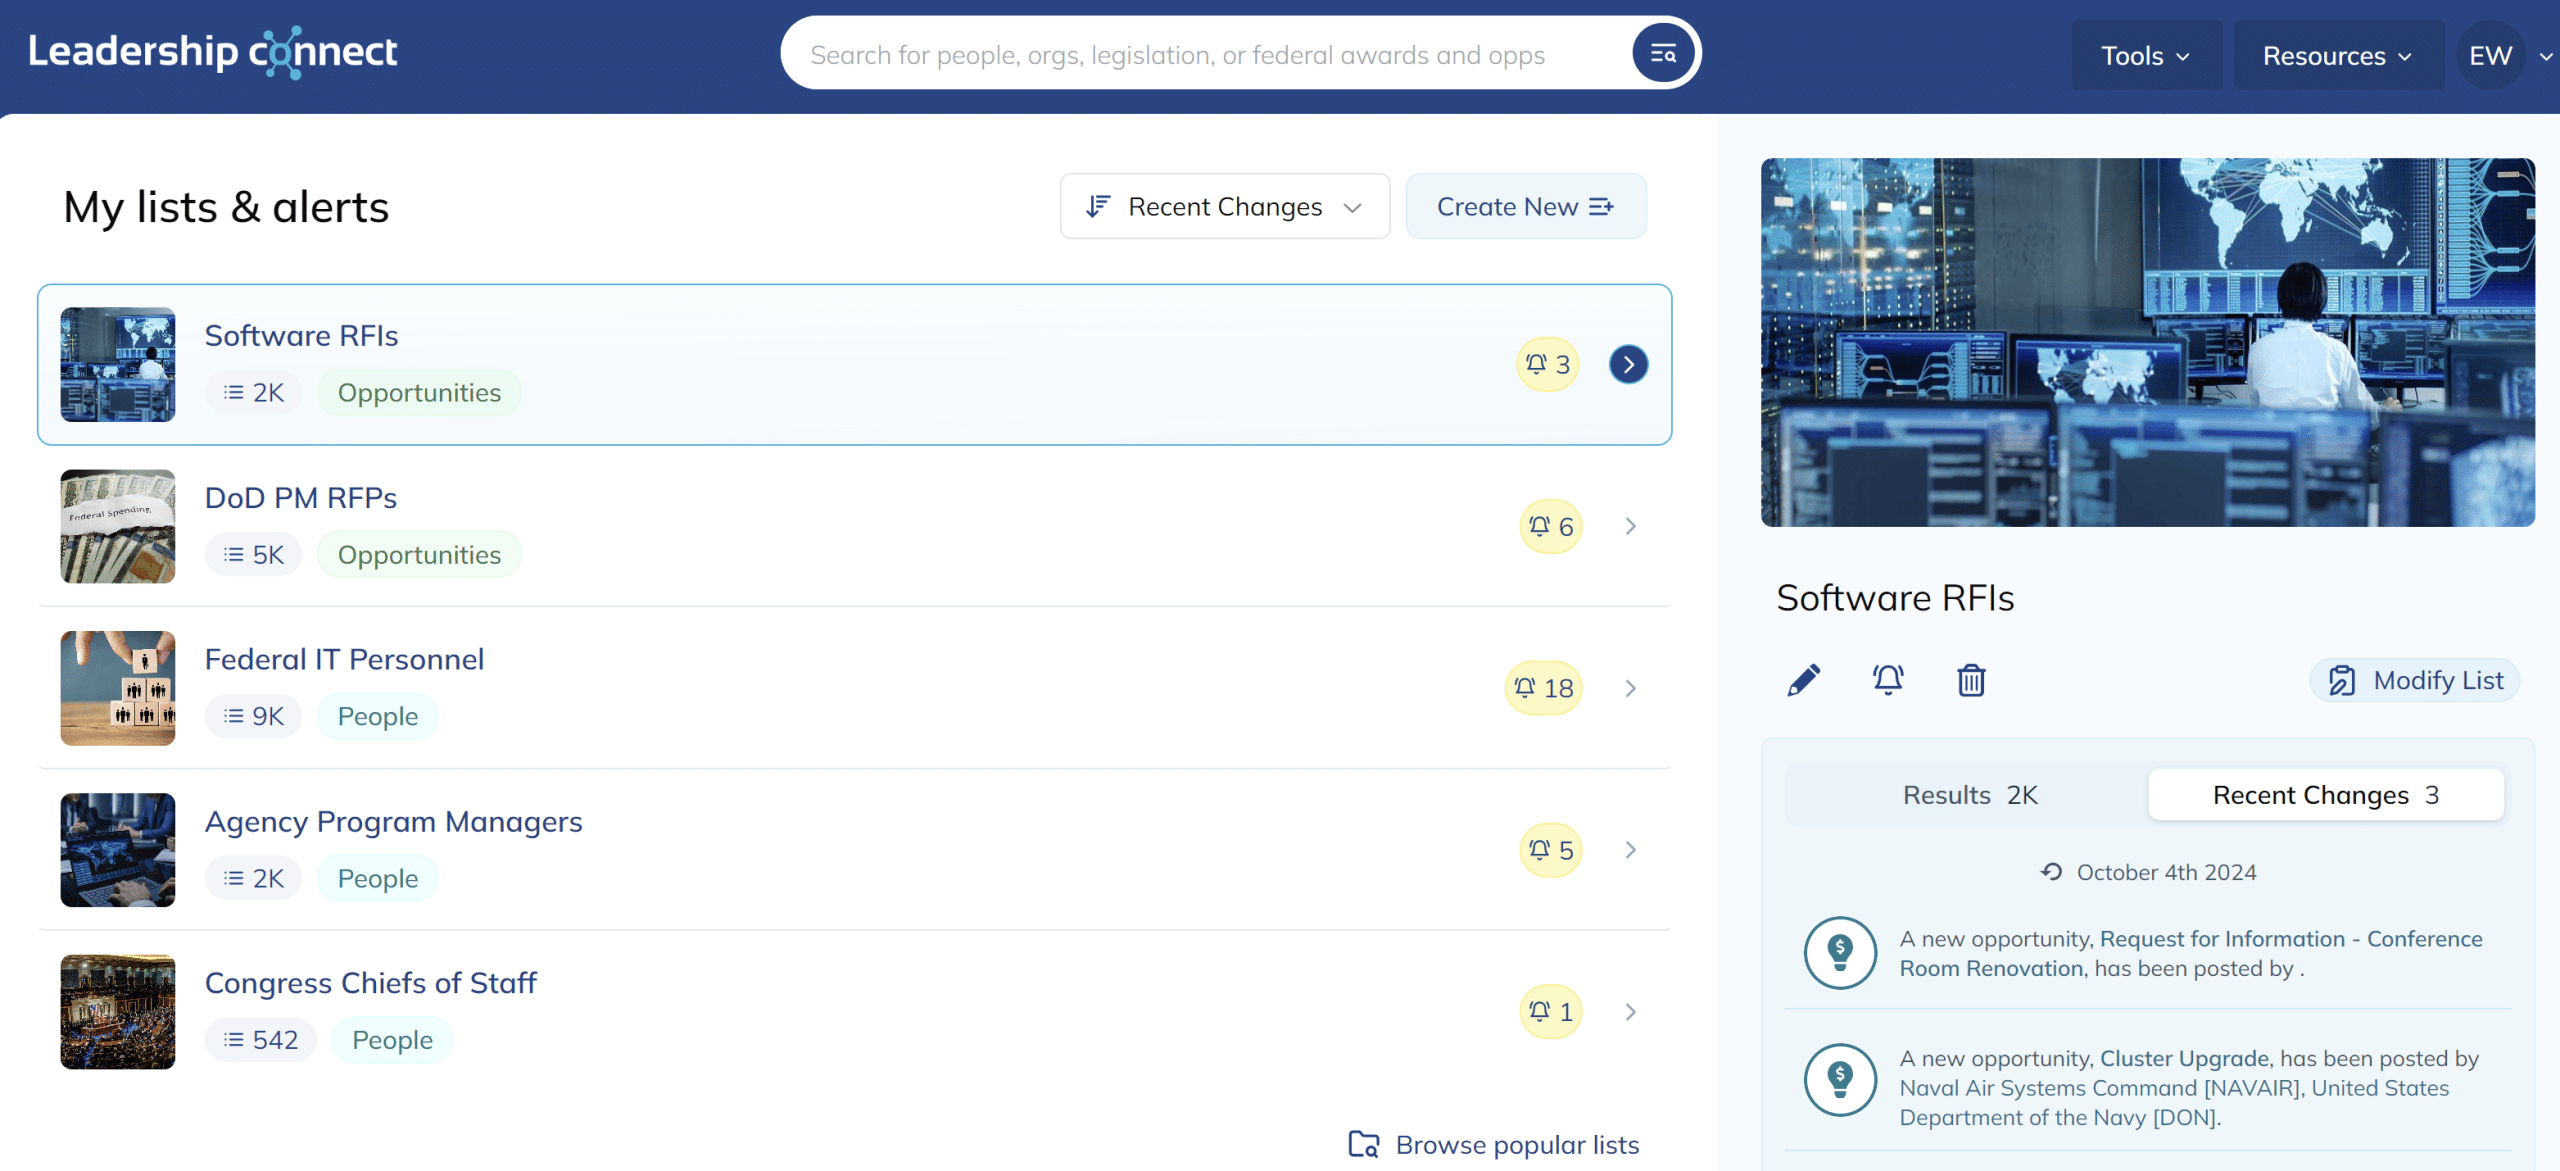The image size is (2560, 1171).
Task: Expand the Congress Chiefs of Staff row chevron
Action: pos(1631,1012)
